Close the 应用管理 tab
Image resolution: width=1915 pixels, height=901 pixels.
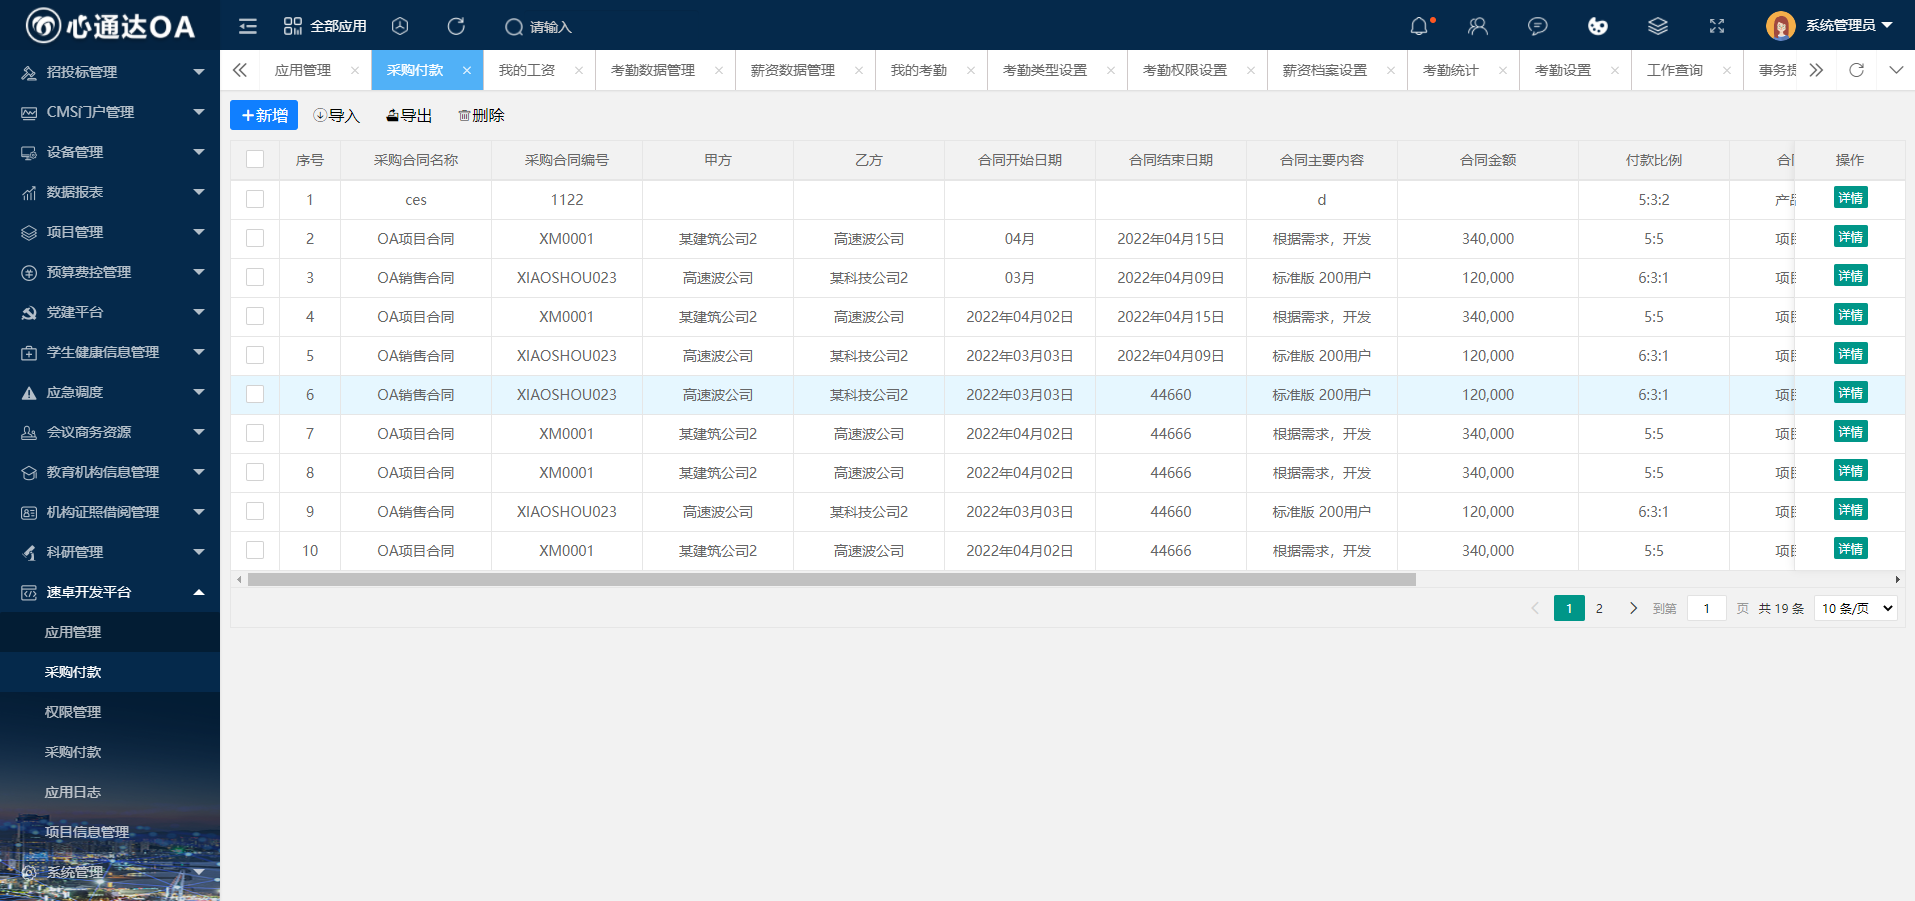tap(355, 70)
